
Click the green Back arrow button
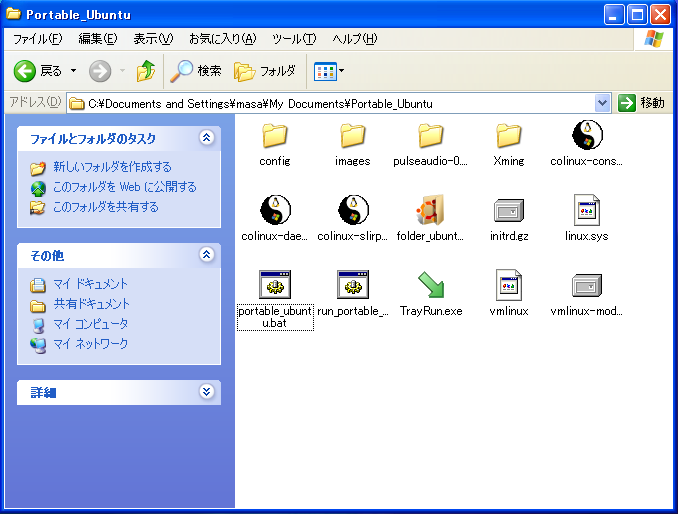(x=25, y=71)
